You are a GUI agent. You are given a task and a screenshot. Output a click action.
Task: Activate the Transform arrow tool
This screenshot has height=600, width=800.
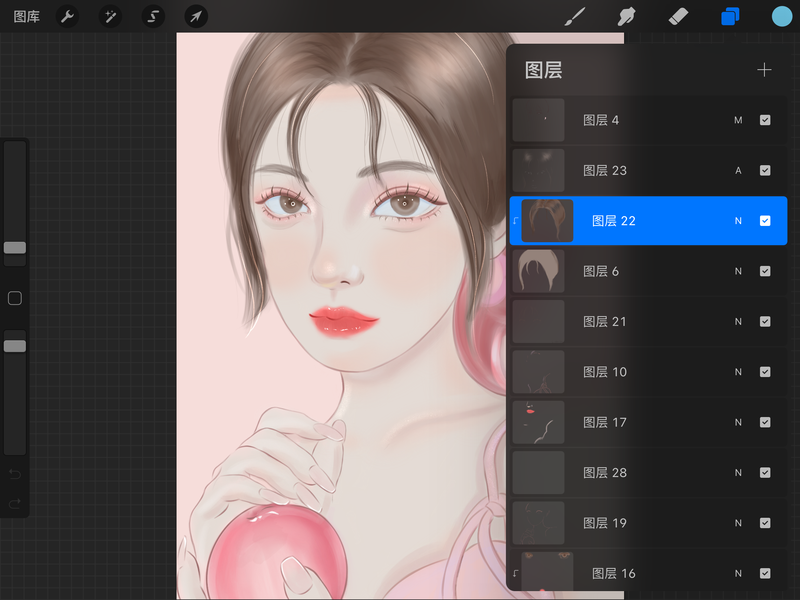point(196,17)
